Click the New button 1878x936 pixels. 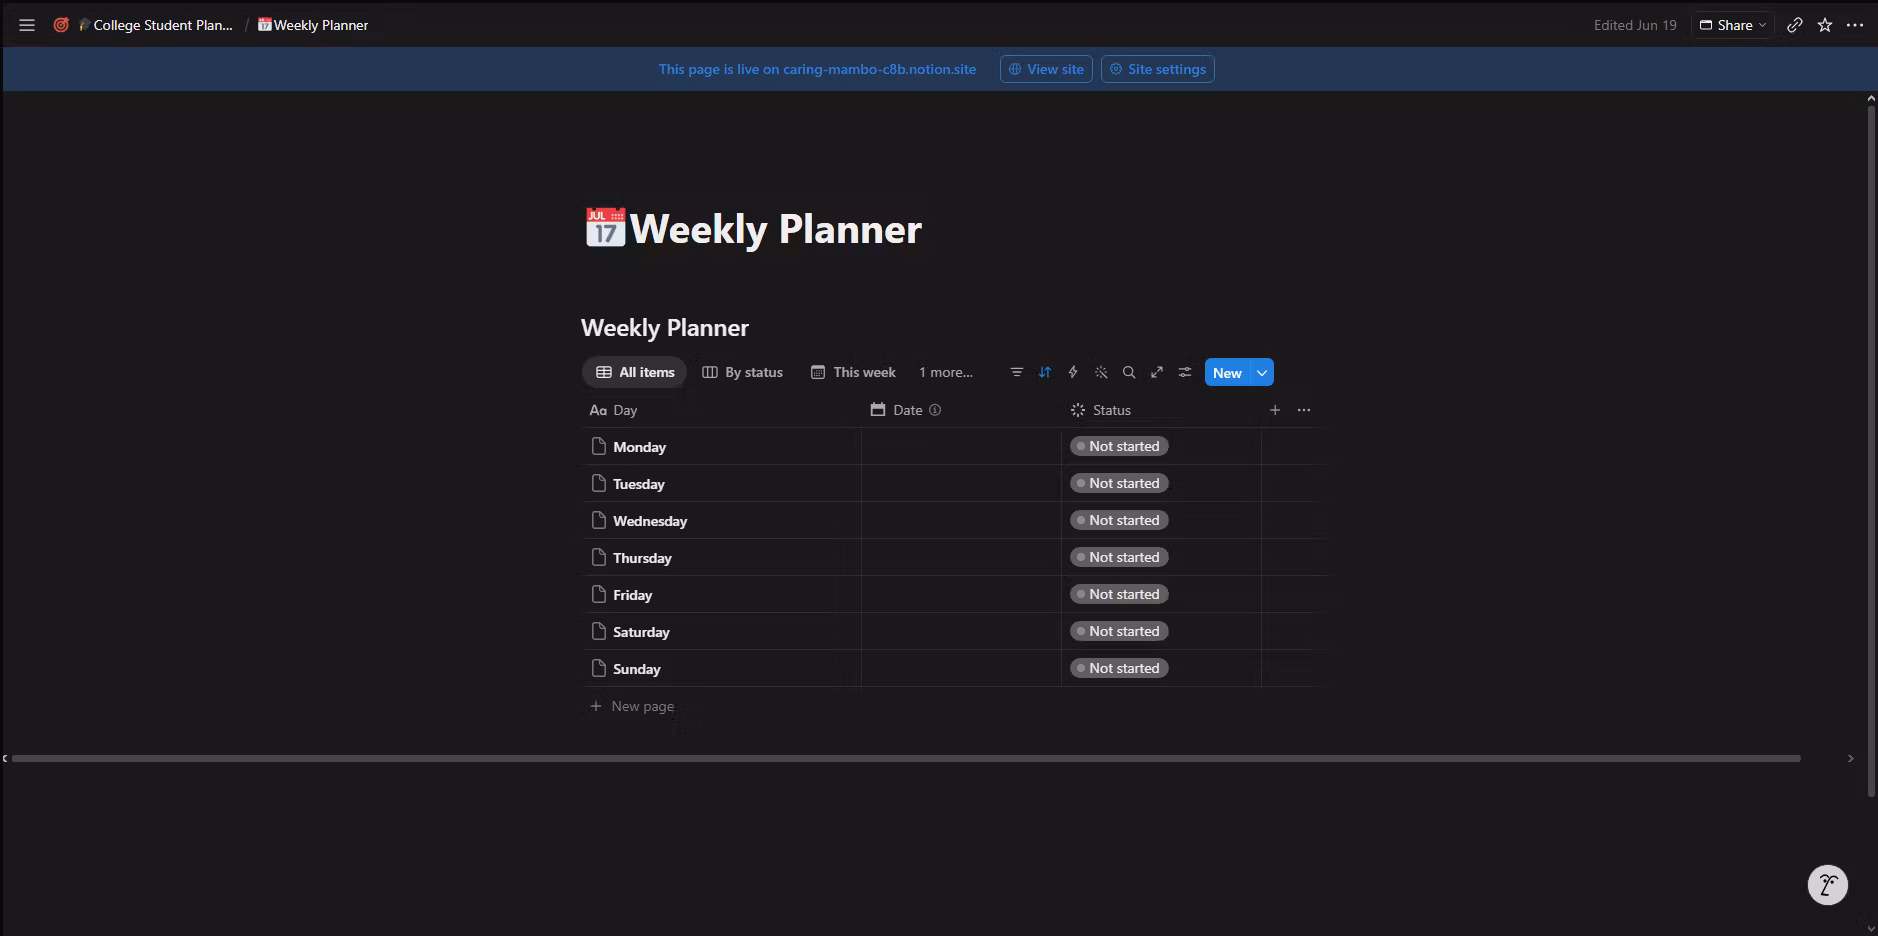click(x=1227, y=372)
